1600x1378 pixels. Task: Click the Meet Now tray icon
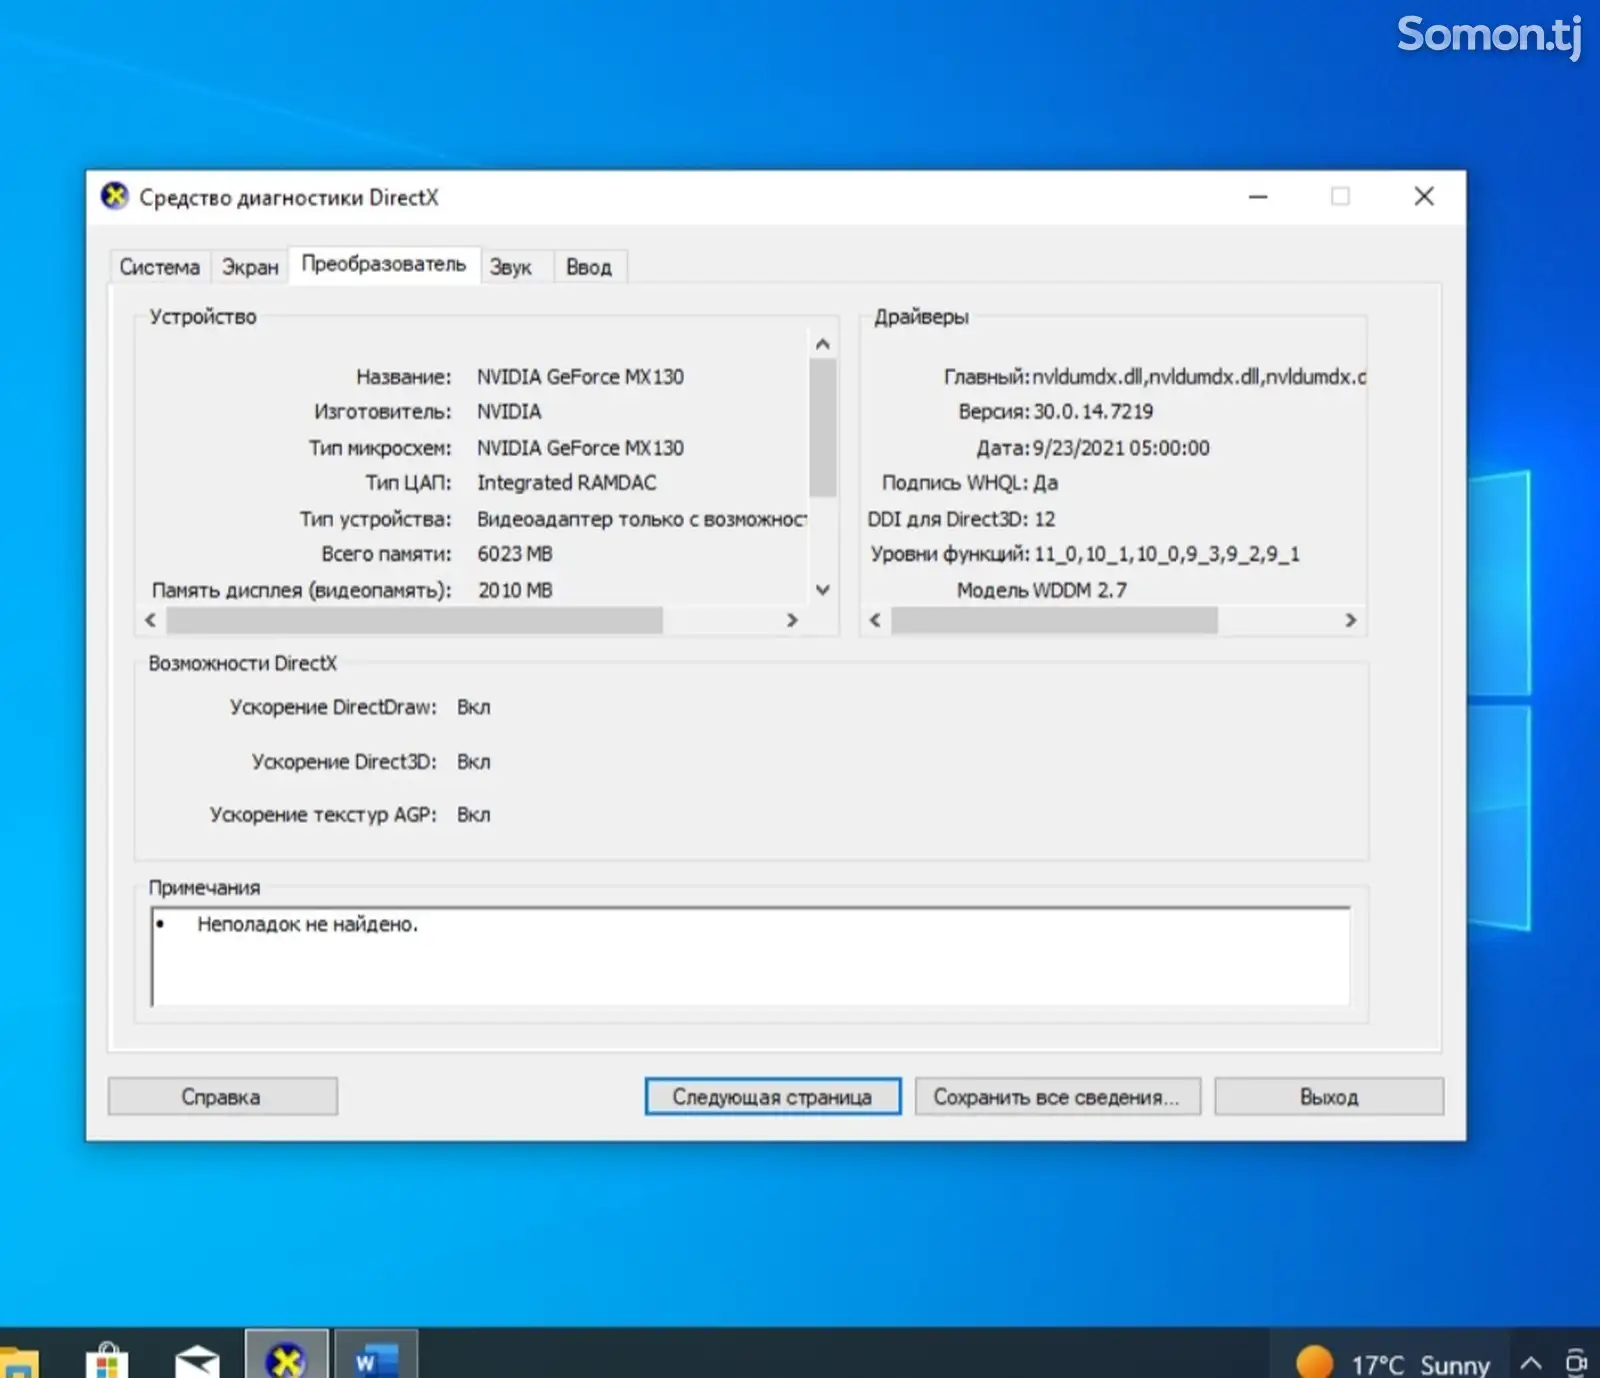pyautogui.click(x=1577, y=1362)
